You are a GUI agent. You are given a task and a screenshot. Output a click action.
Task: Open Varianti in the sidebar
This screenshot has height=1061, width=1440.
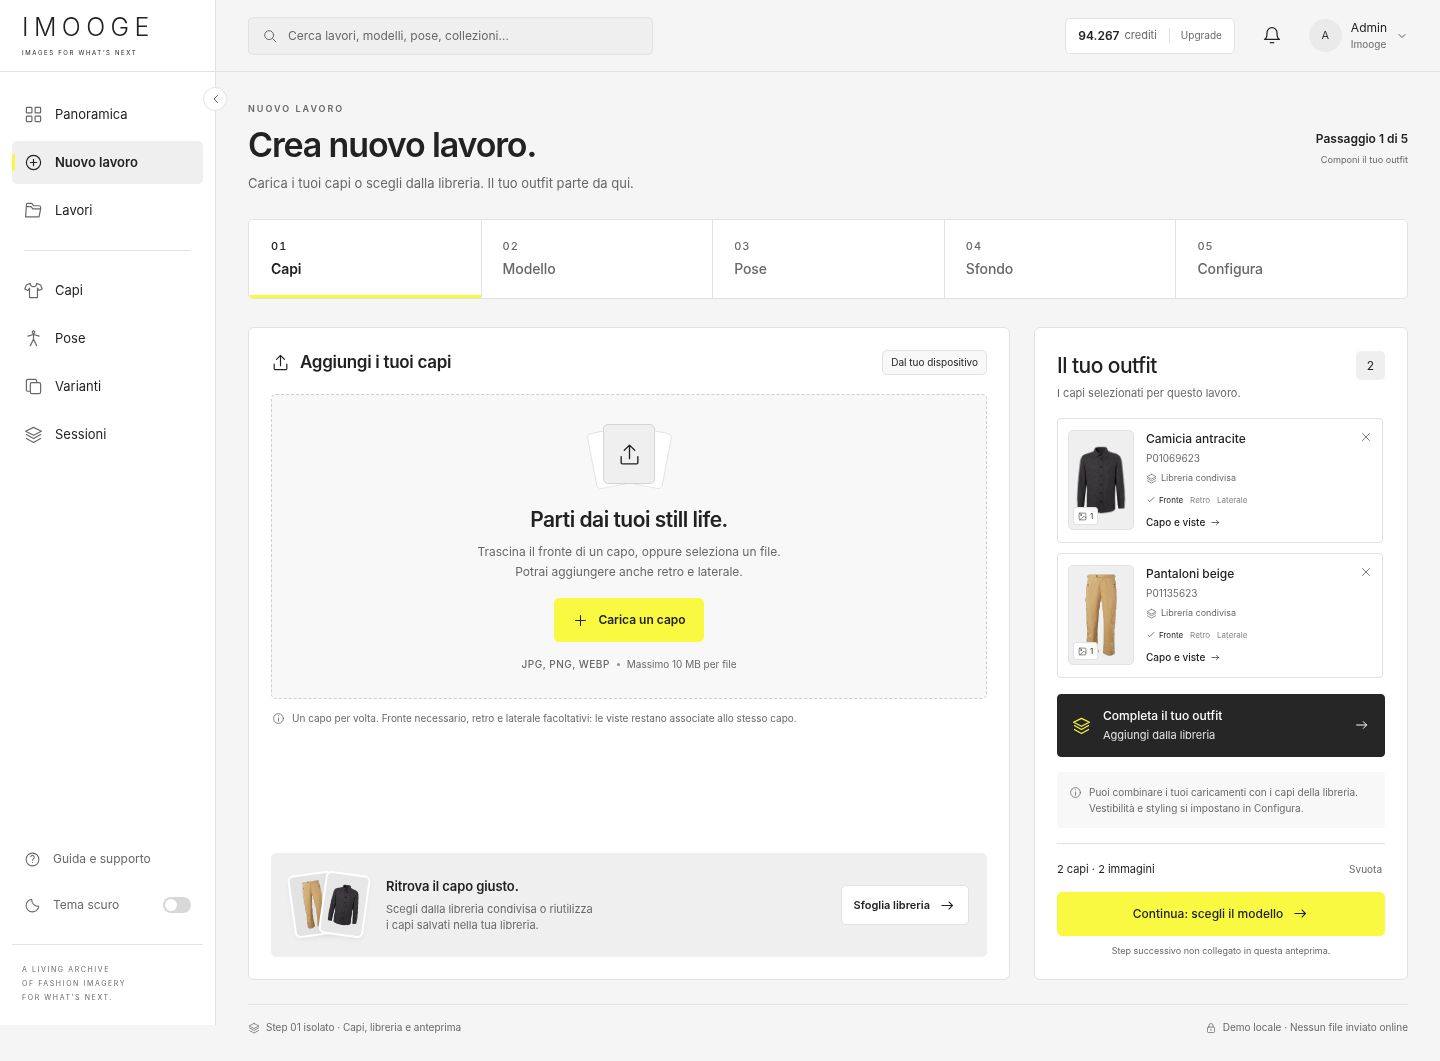(107, 386)
